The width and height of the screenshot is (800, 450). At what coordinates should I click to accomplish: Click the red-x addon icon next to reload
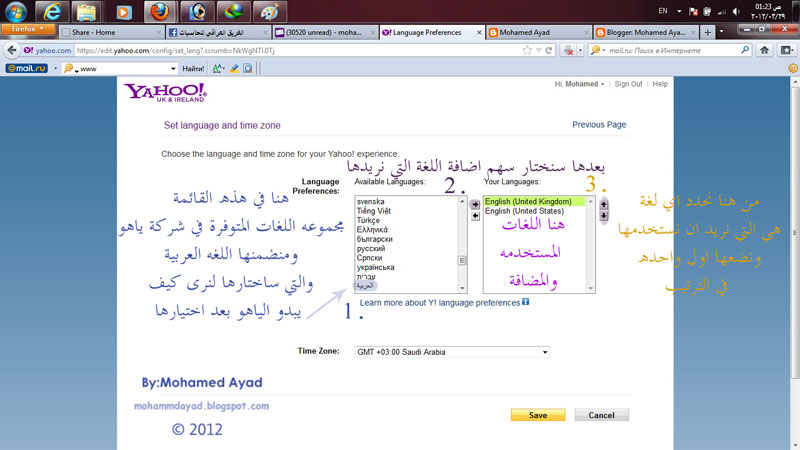(568, 51)
